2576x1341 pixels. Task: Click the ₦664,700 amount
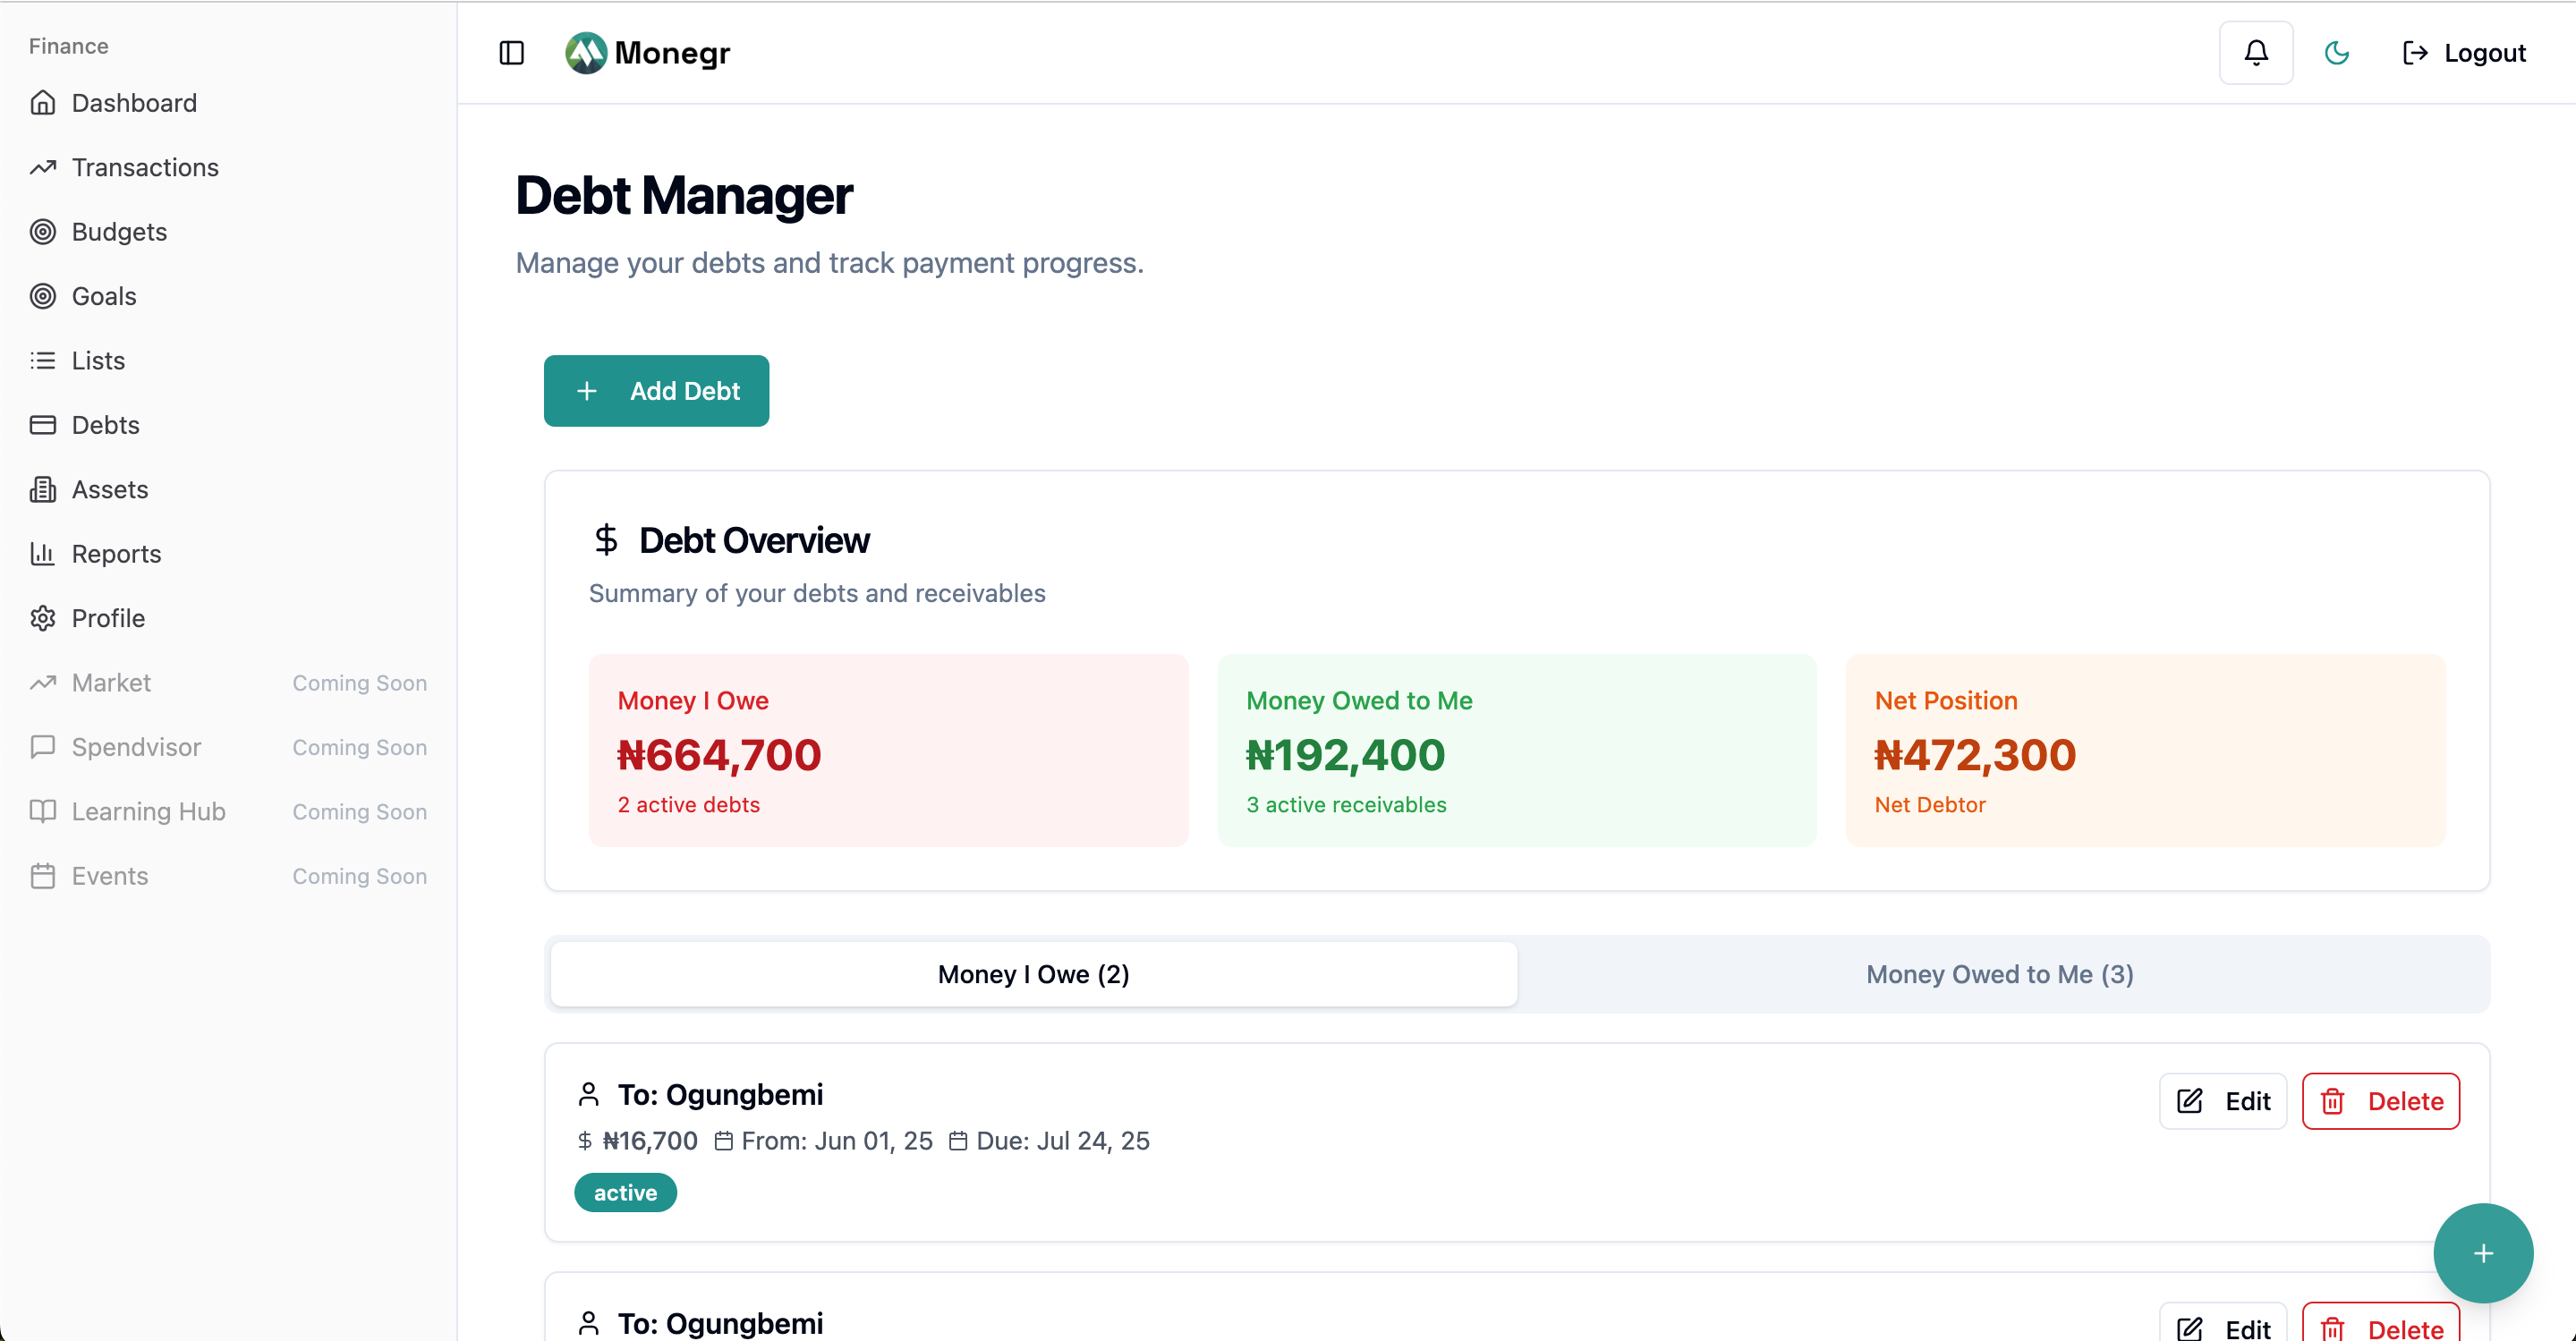tap(719, 755)
